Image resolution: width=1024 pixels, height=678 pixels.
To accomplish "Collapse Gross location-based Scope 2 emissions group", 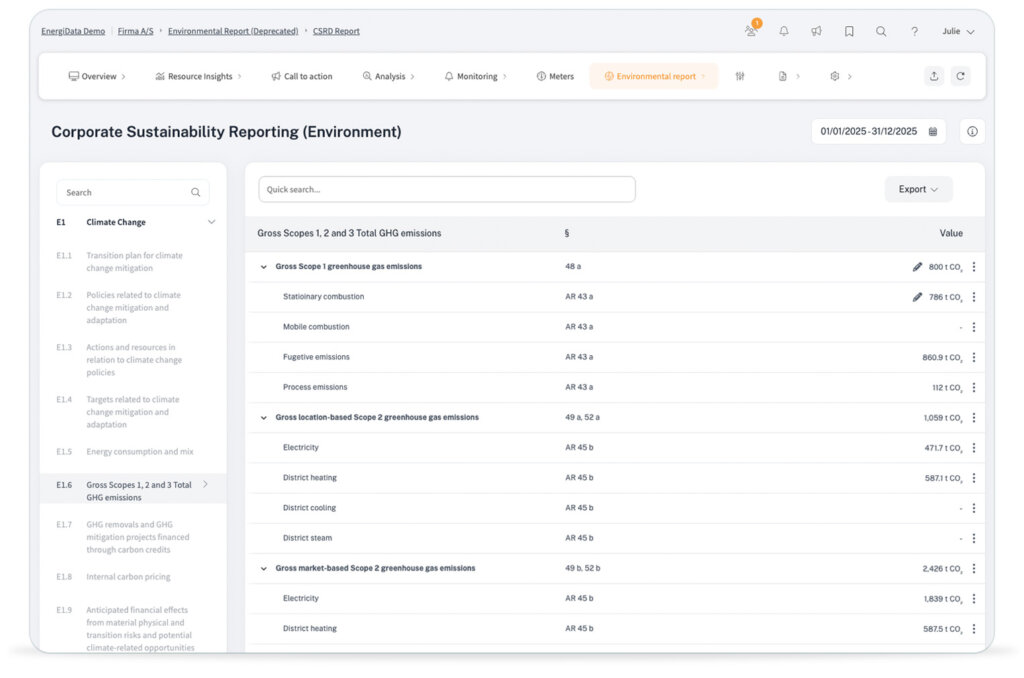I will point(264,417).
